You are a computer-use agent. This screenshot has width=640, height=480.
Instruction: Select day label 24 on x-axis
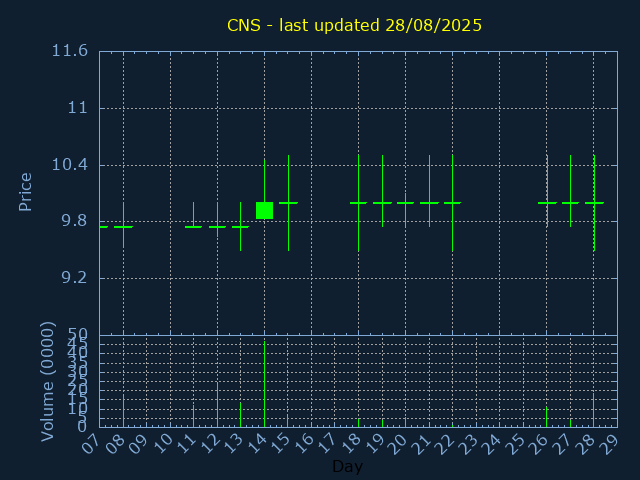pos(491,444)
